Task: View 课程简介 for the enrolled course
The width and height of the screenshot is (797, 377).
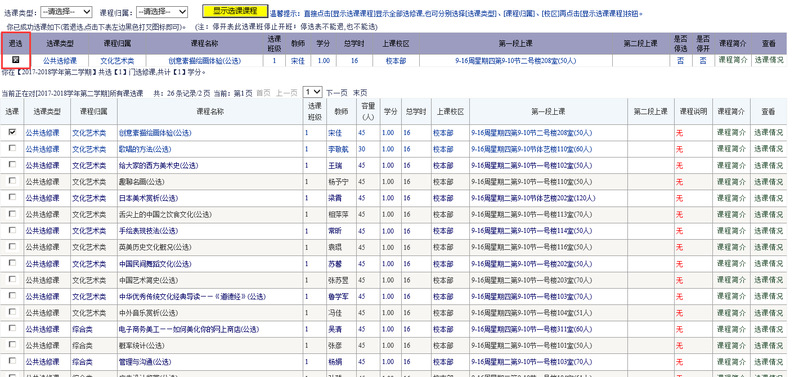Action: pos(732,60)
